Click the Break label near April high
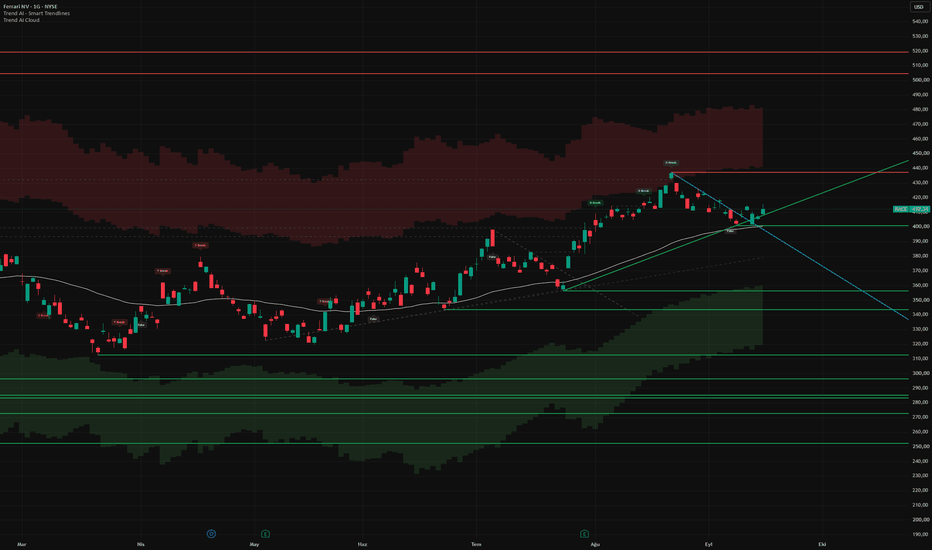The width and height of the screenshot is (932, 550). click(x=200, y=245)
